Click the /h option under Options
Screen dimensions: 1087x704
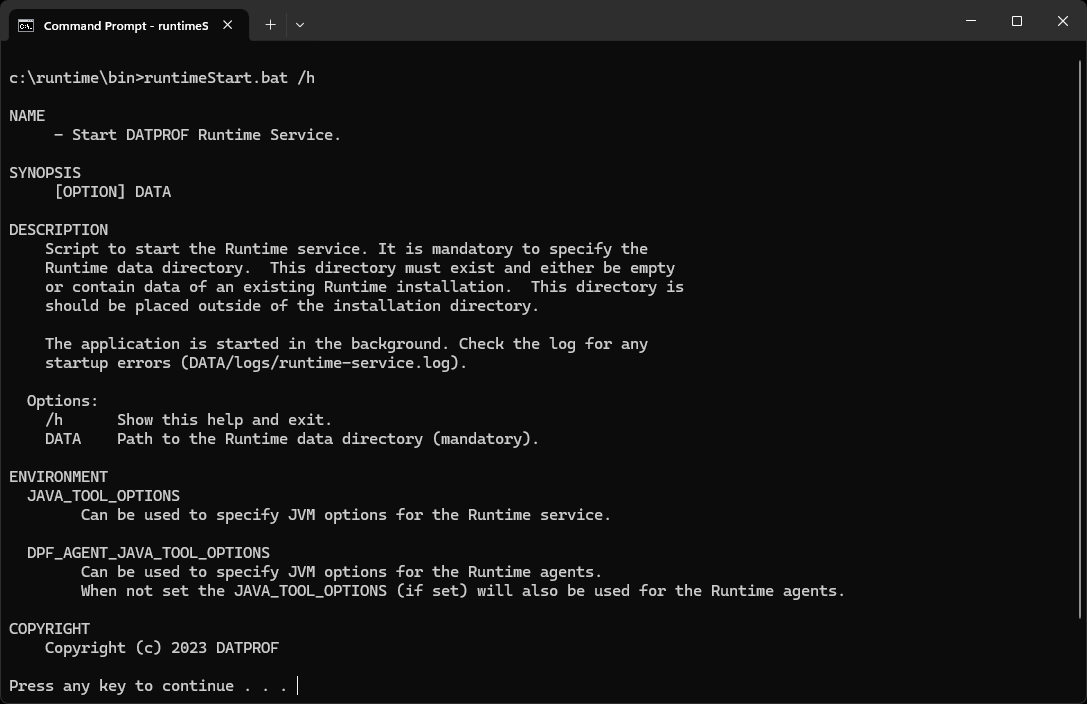coord(54,419)
